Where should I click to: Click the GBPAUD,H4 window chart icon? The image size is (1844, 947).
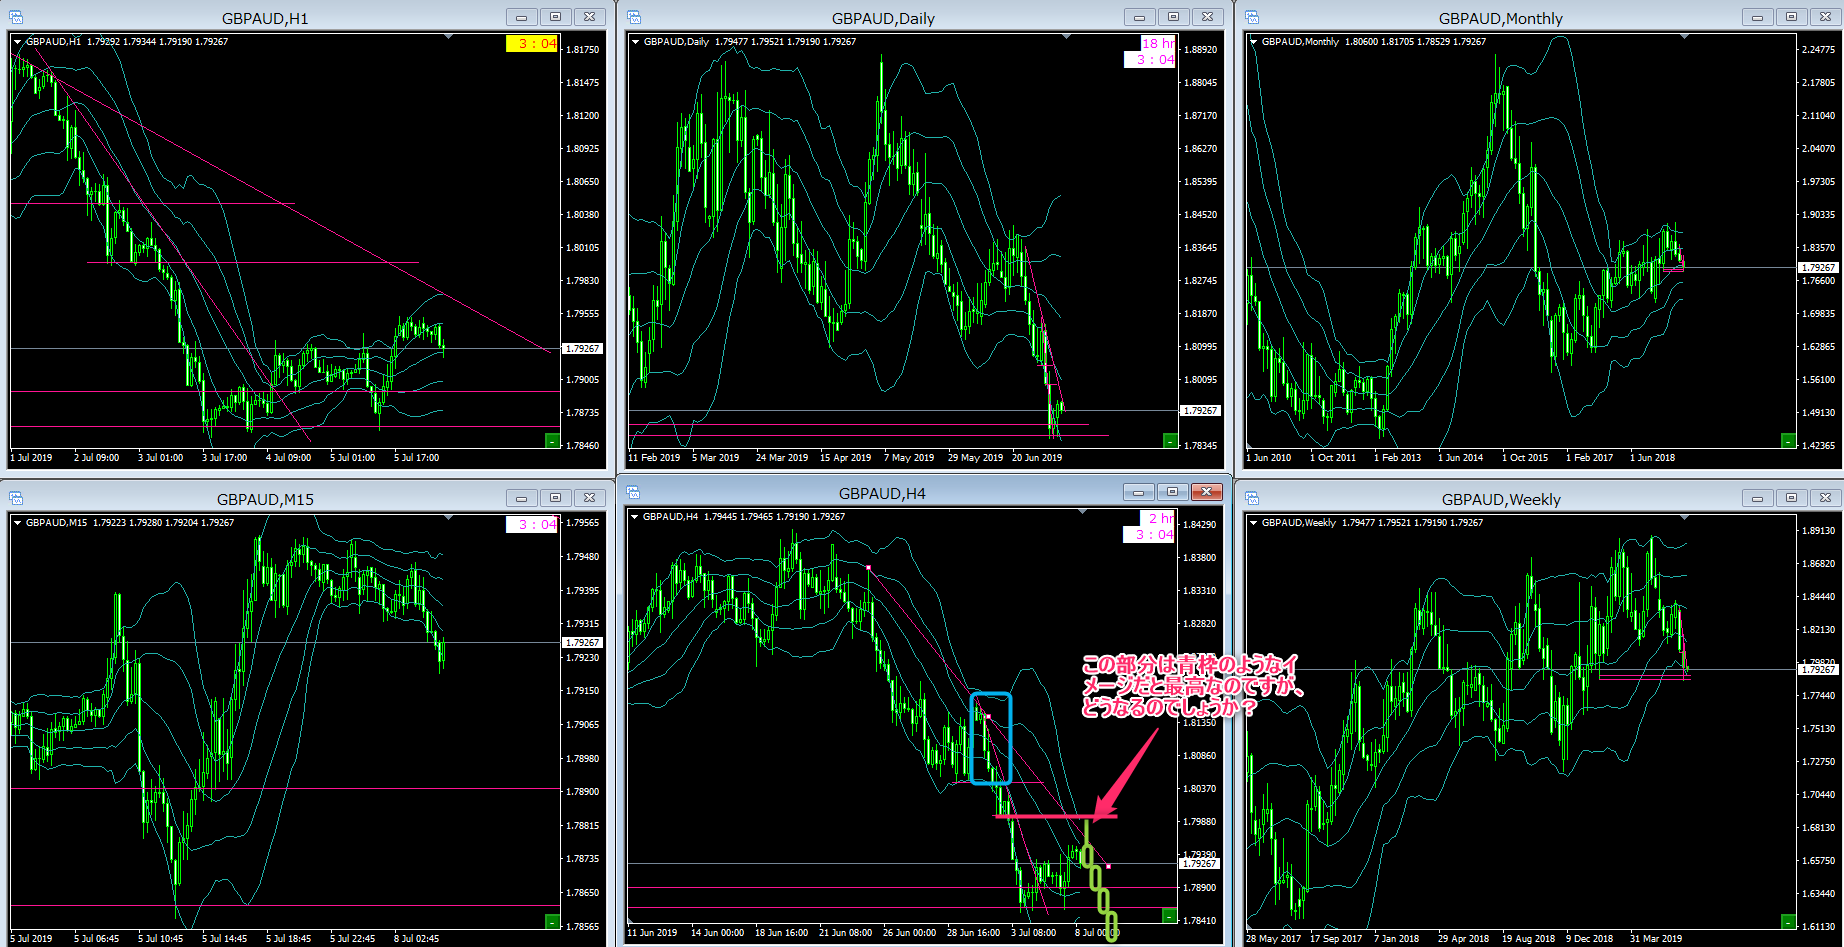634,492
